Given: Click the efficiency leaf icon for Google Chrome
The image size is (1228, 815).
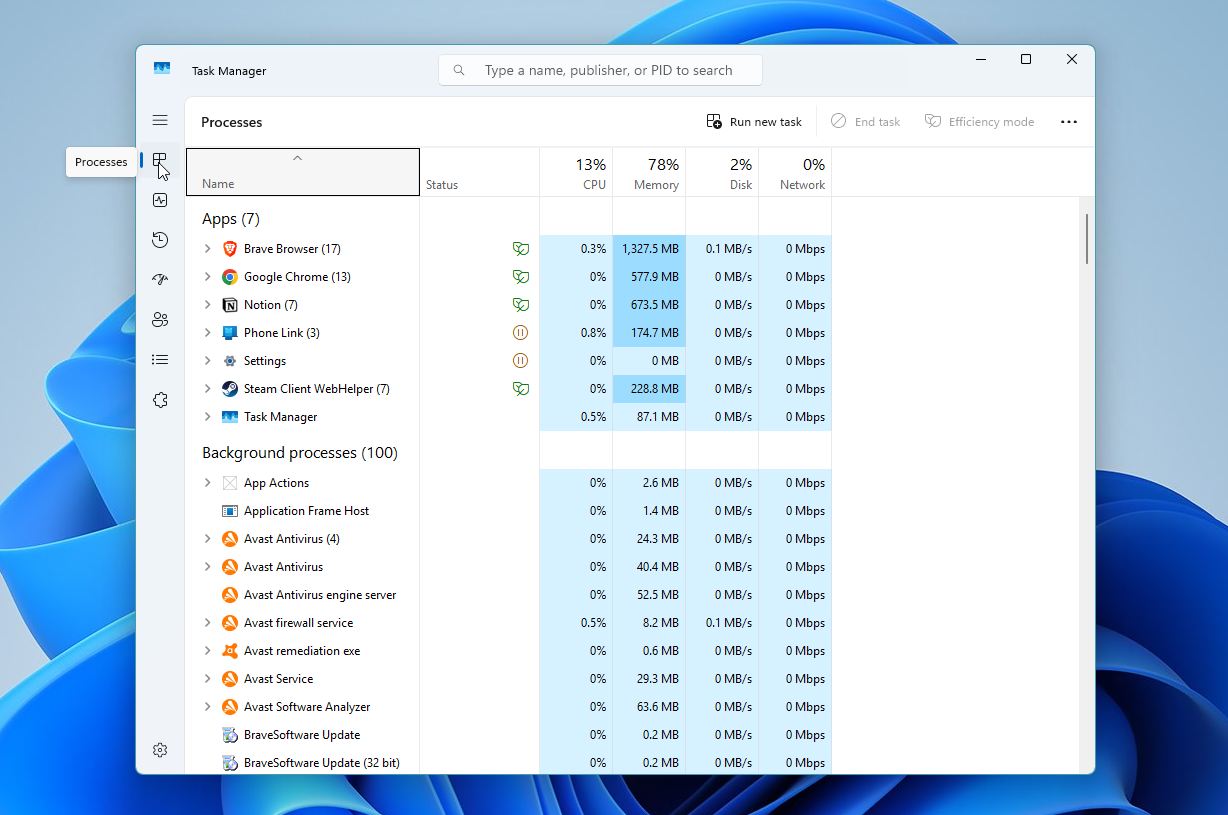Looking at the screenshot, I should [520, 277].
